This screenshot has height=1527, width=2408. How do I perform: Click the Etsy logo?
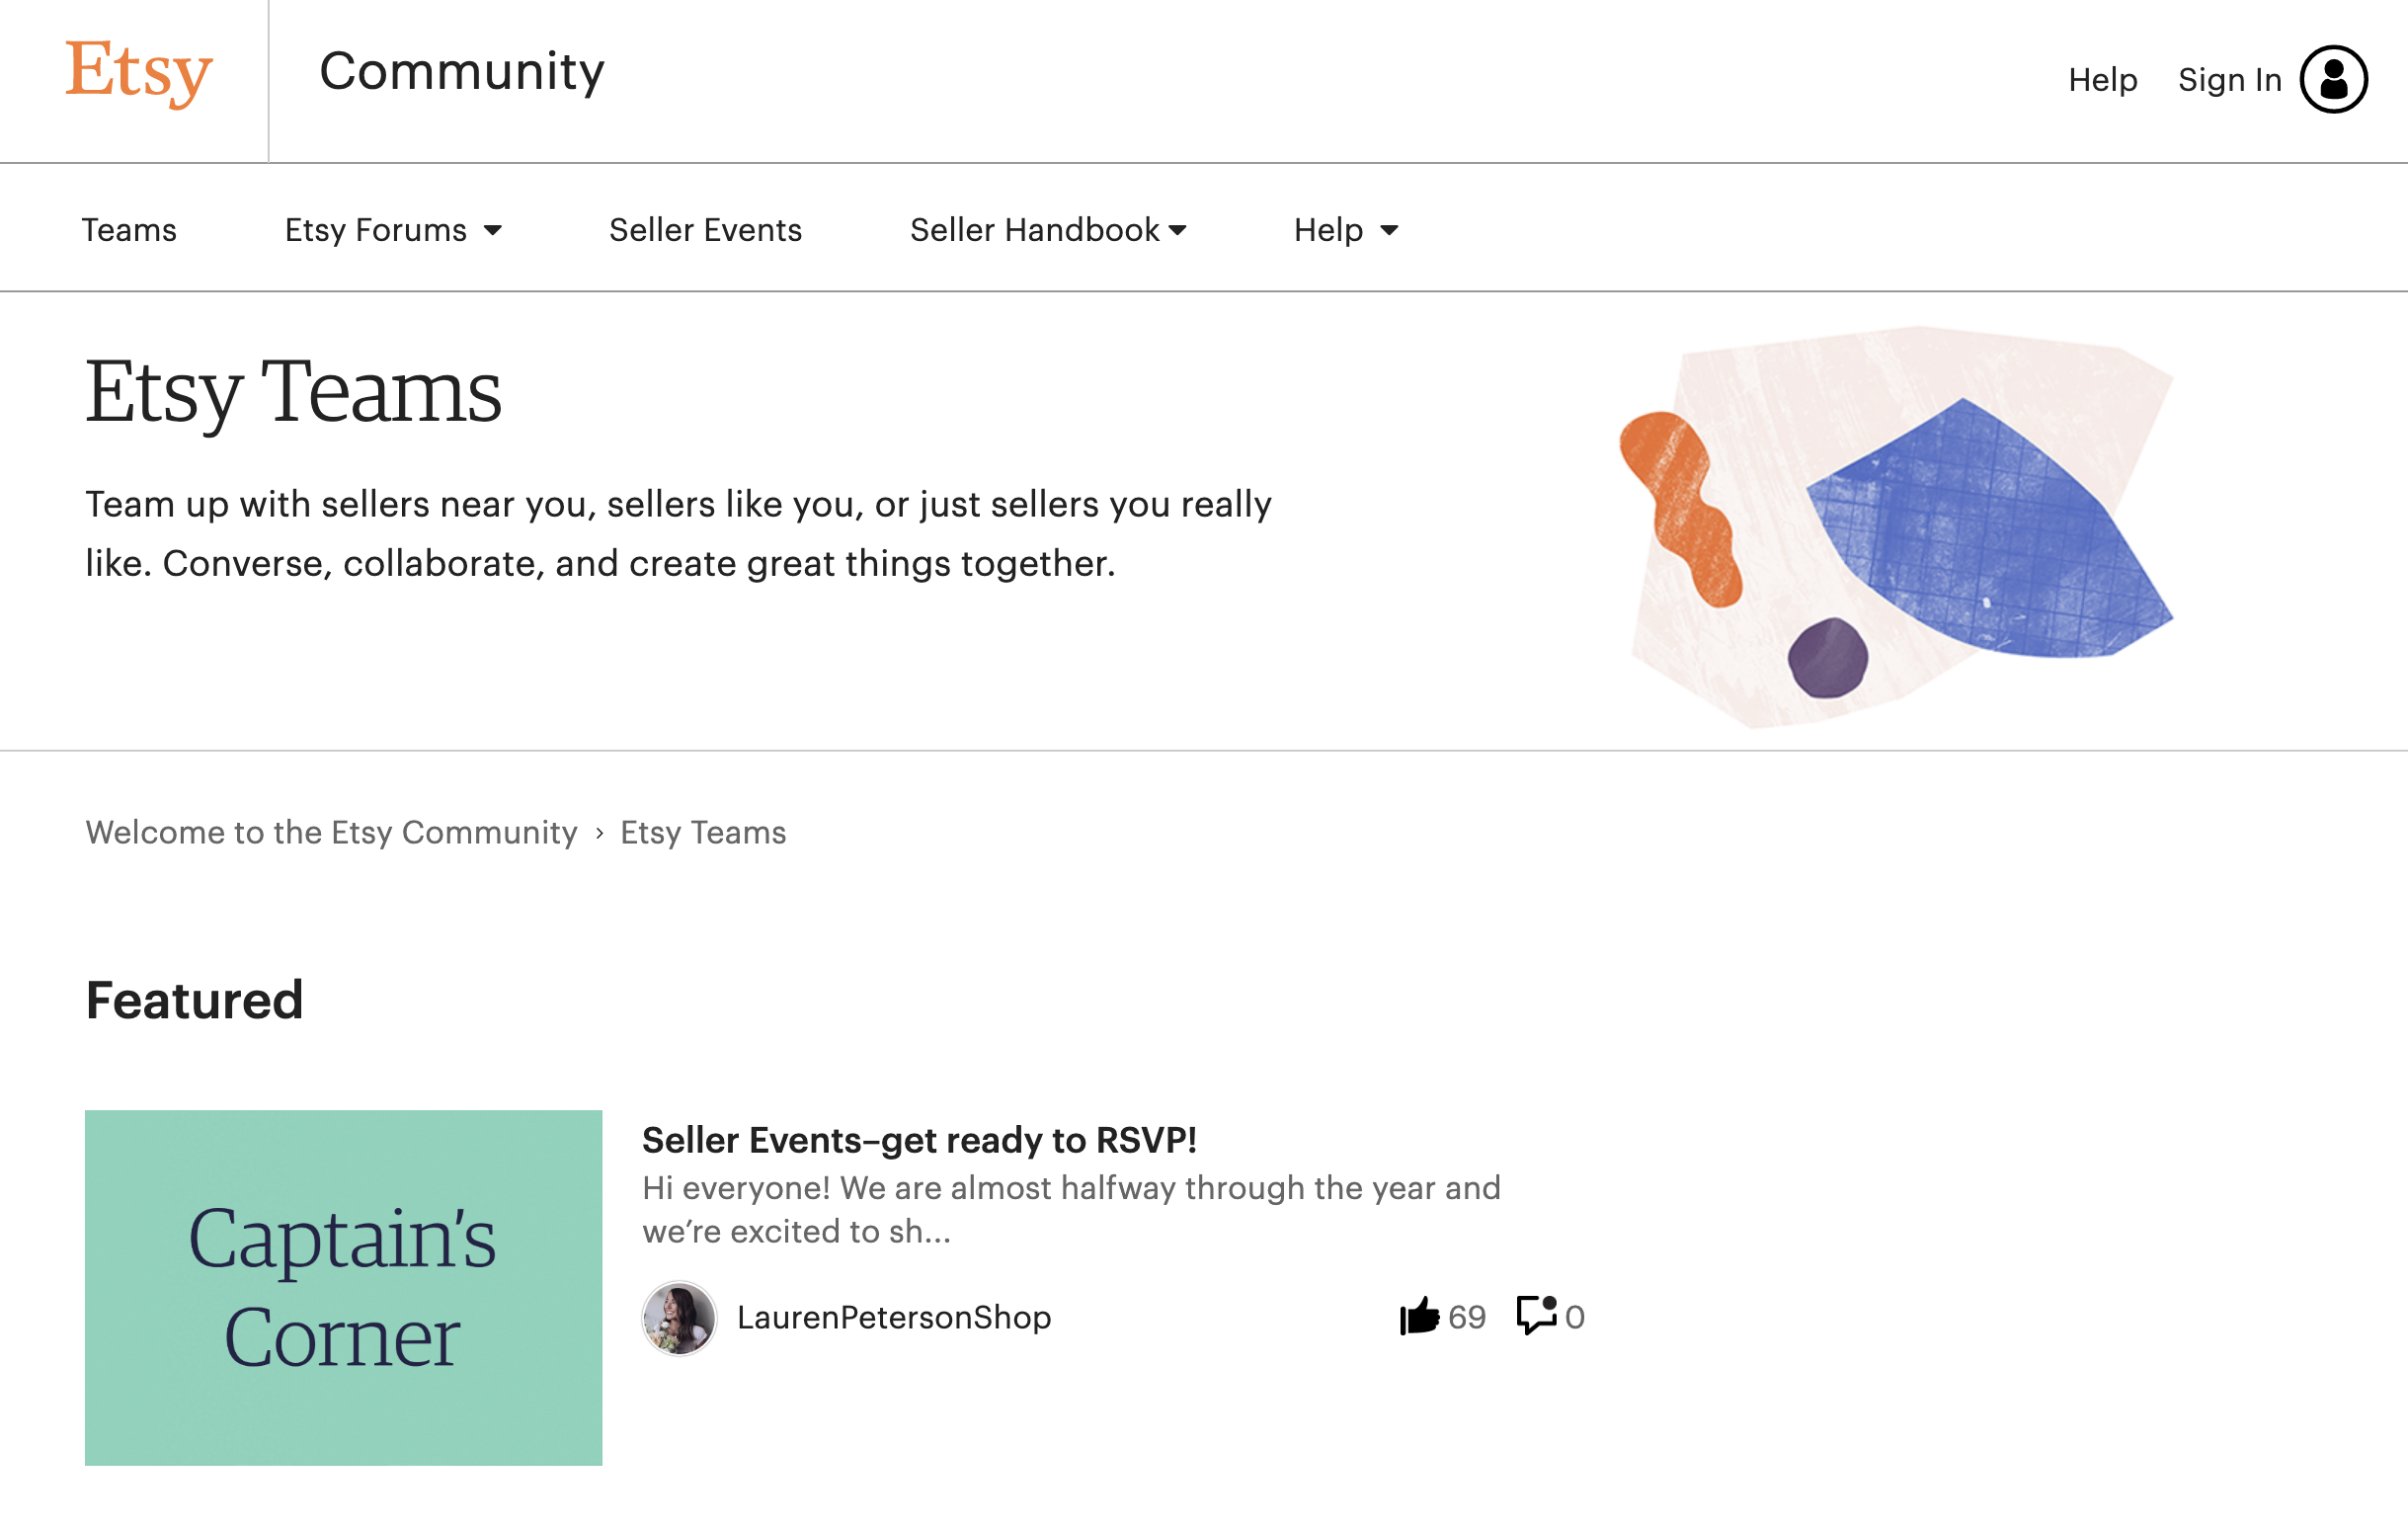click(x=138, y=73)
